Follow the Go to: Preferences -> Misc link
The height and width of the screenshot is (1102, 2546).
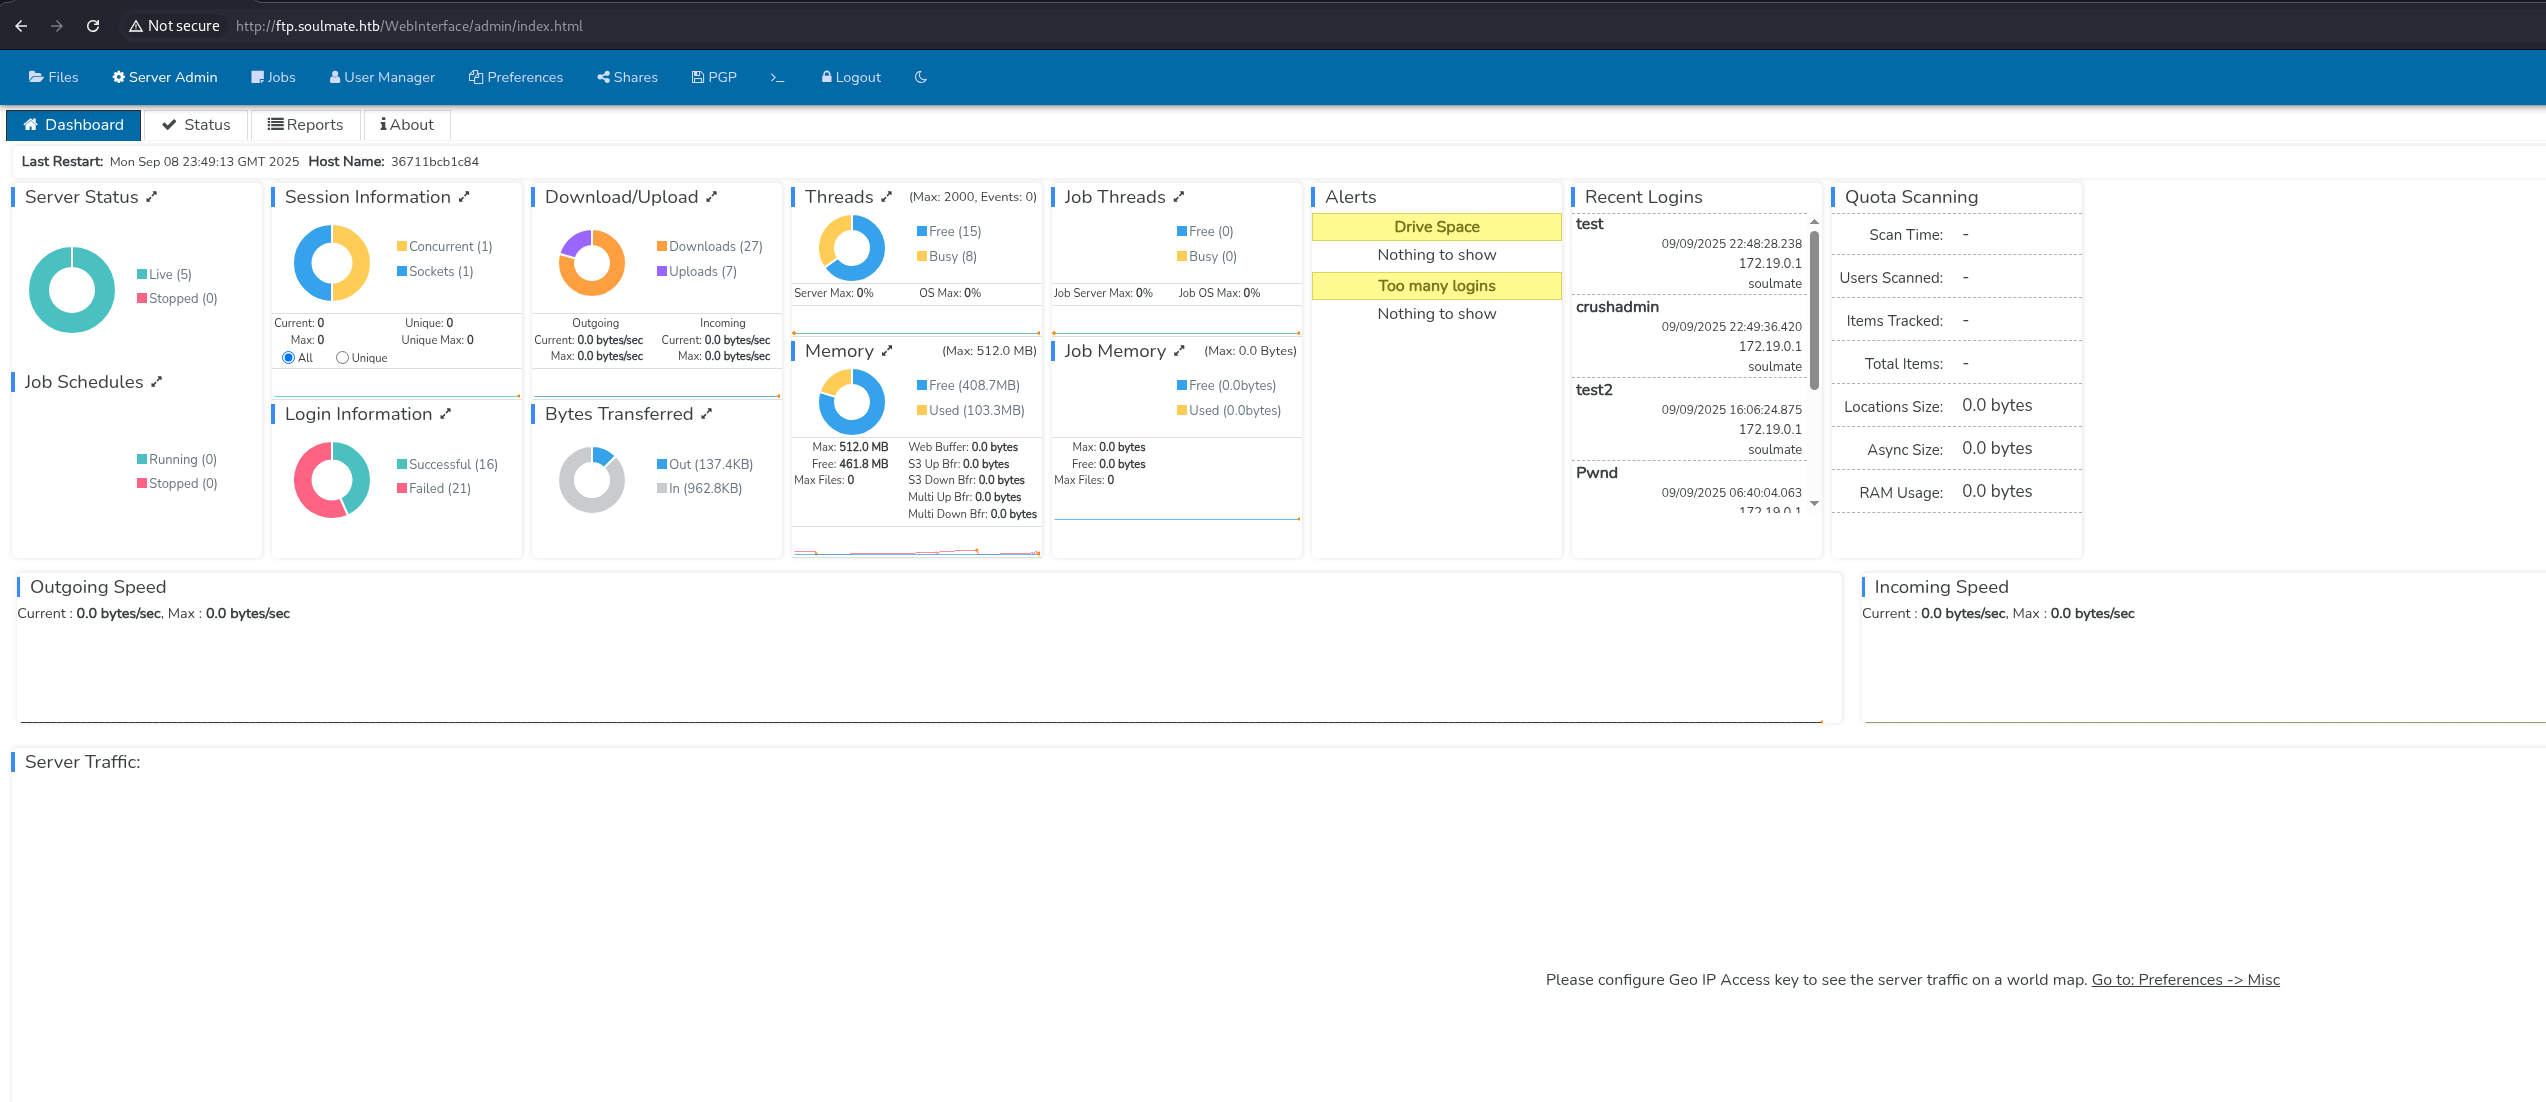point(2185,979)
